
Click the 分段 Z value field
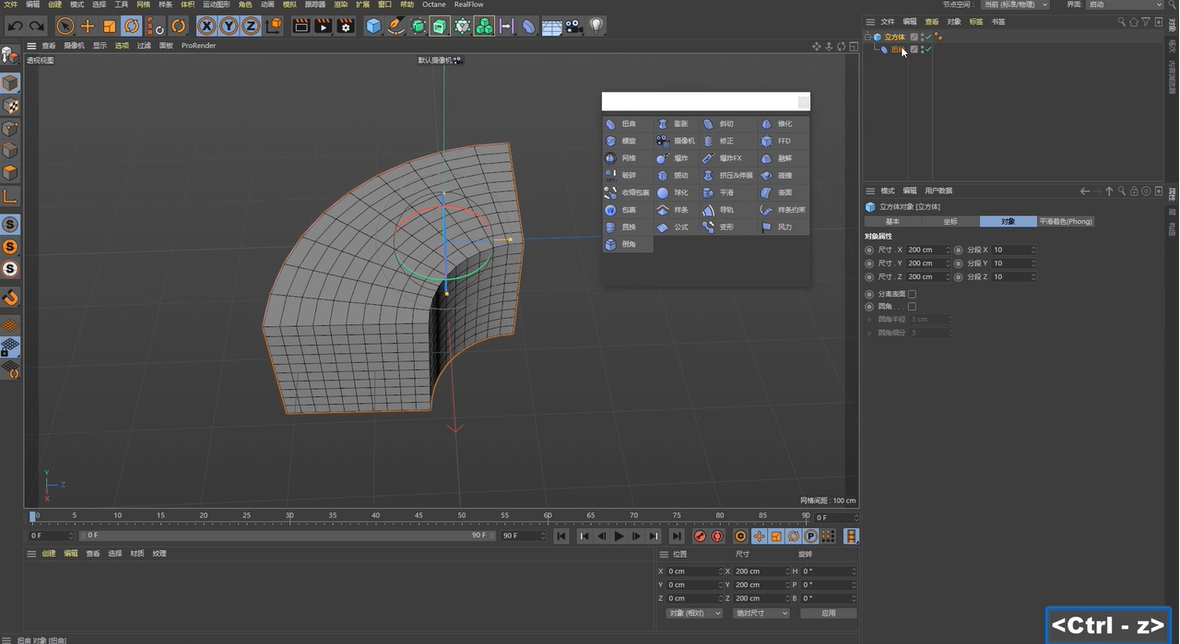(x=1011, y=277)
